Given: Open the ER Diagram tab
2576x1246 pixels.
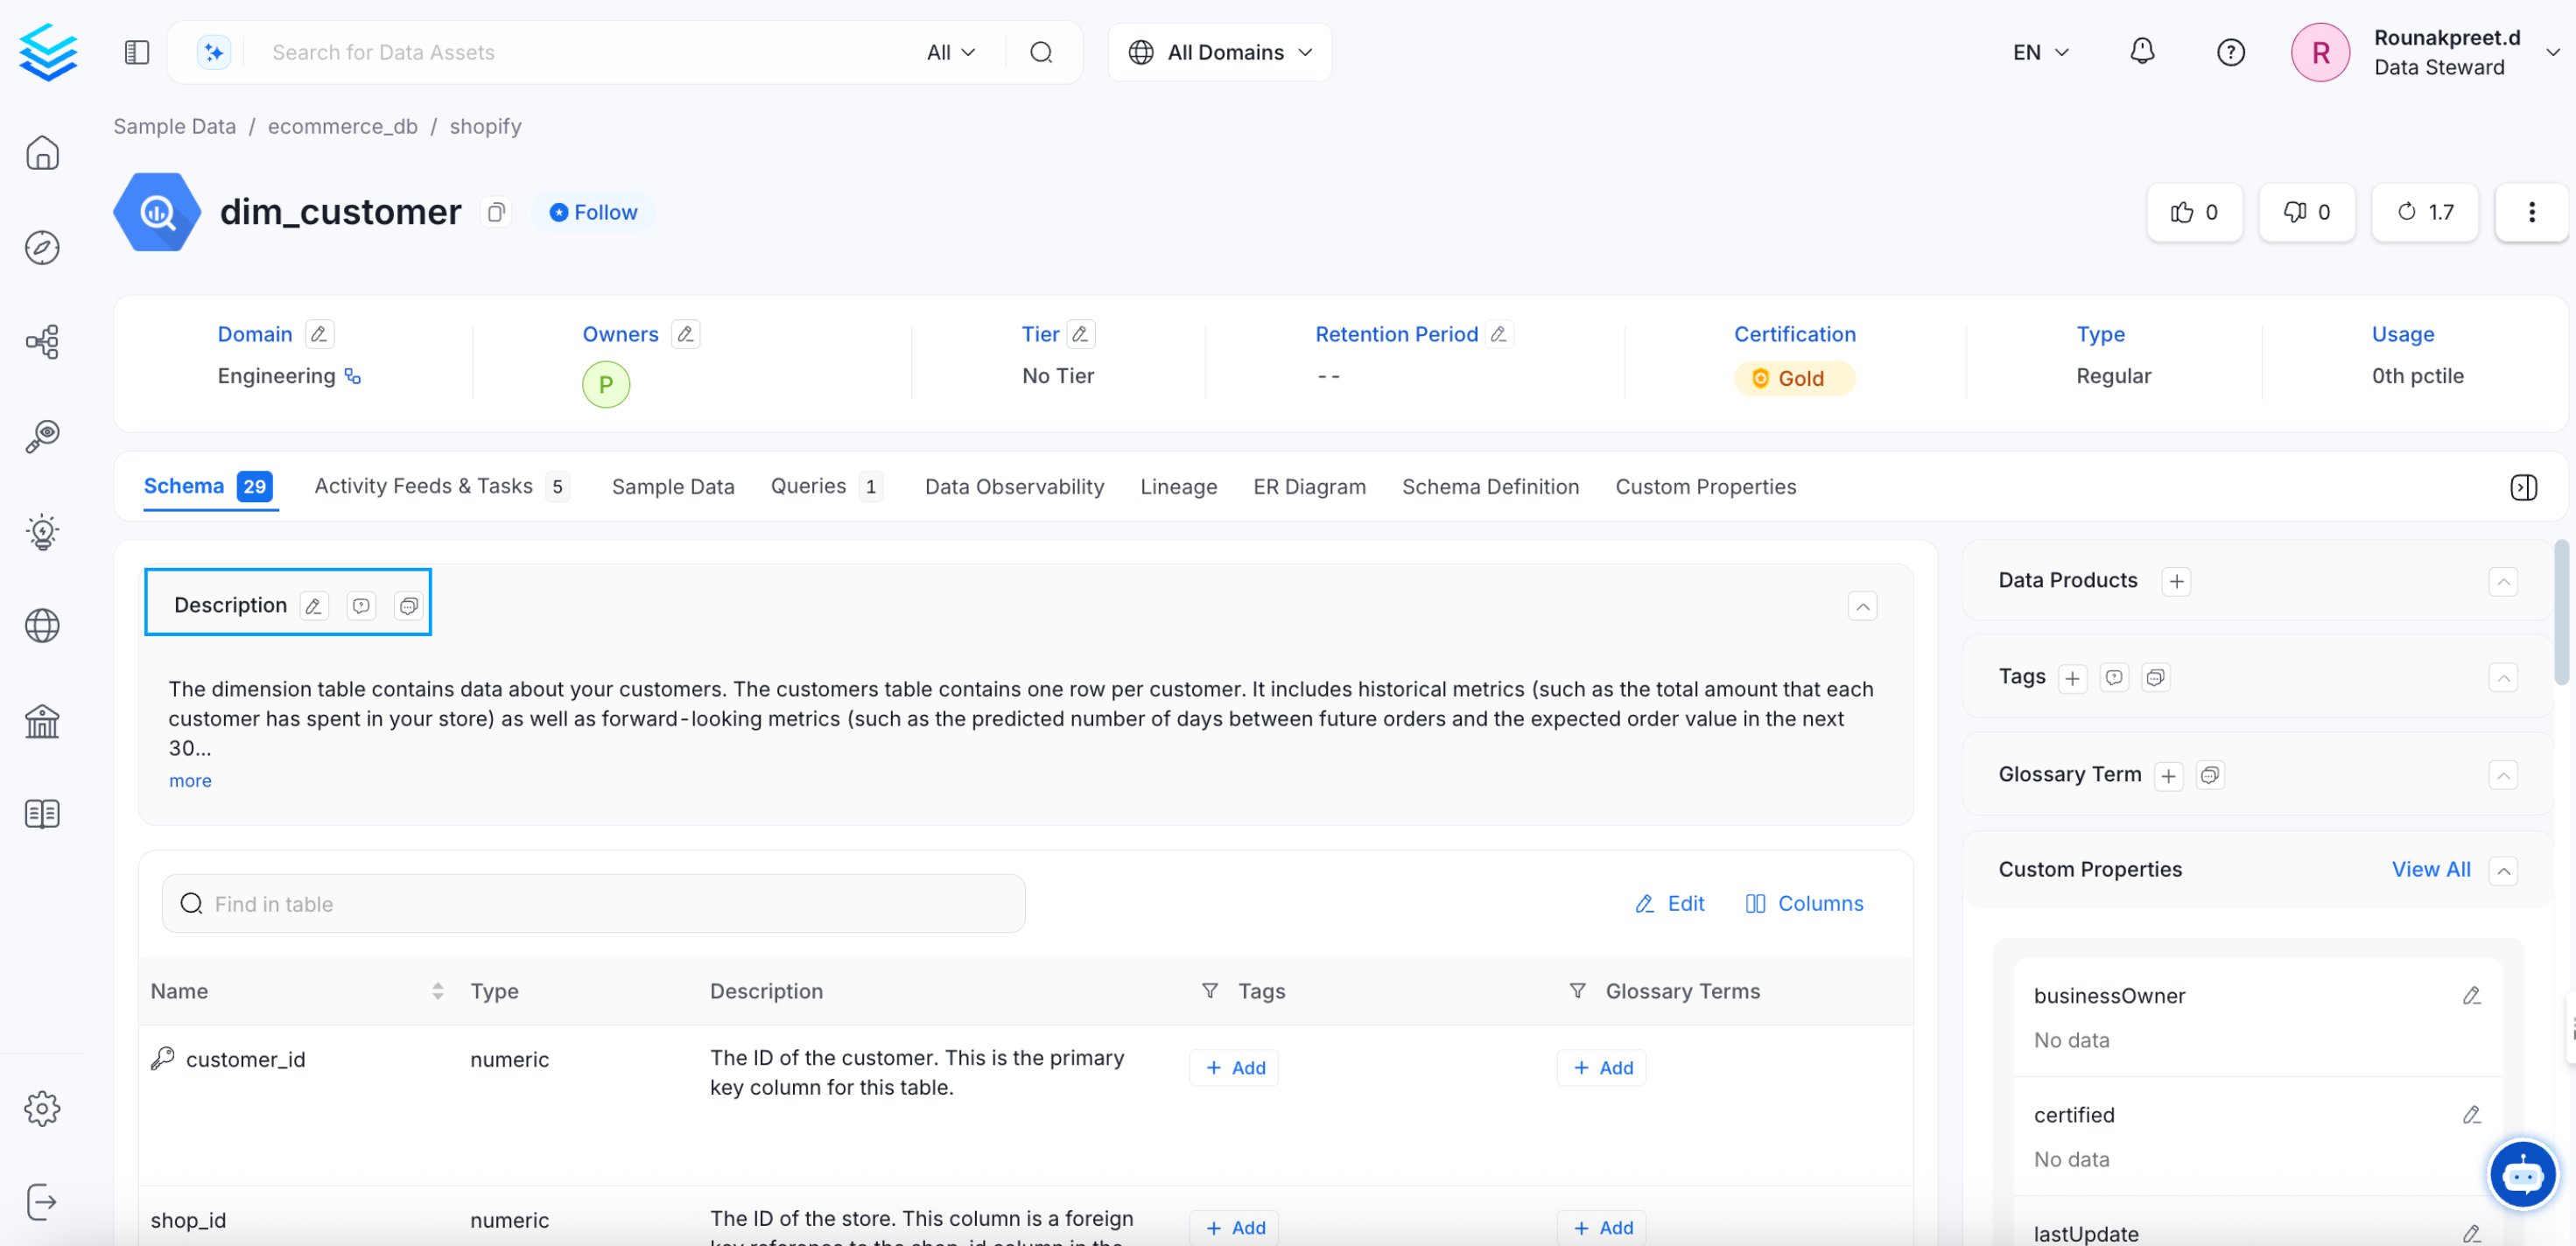Looking at the screenshot, I should tap(1309, 487).
